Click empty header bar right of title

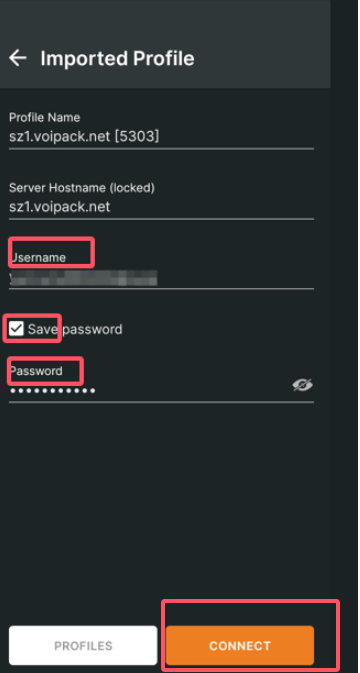(x=262, y=58)
